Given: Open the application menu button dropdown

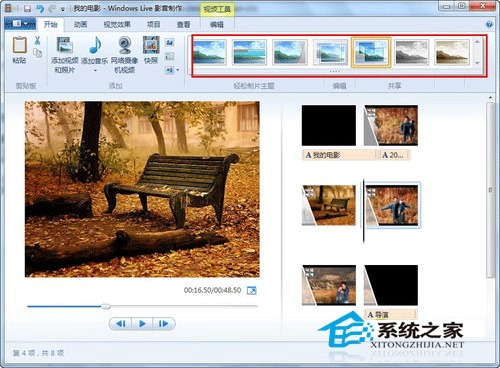Looking at the screenshot, I should 20,24.
